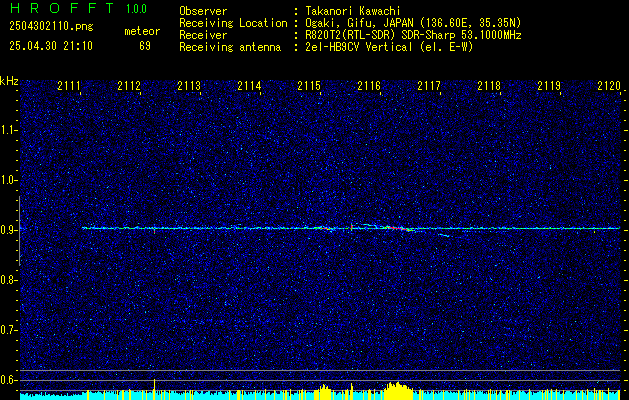Click the 0.6 kHz axis label
This screenshot has width=629, height=400.
pyautogui.click(x=8, y=380)
